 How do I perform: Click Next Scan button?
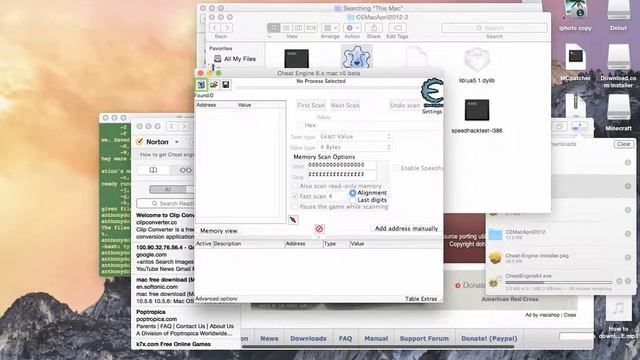click(345, 105)
